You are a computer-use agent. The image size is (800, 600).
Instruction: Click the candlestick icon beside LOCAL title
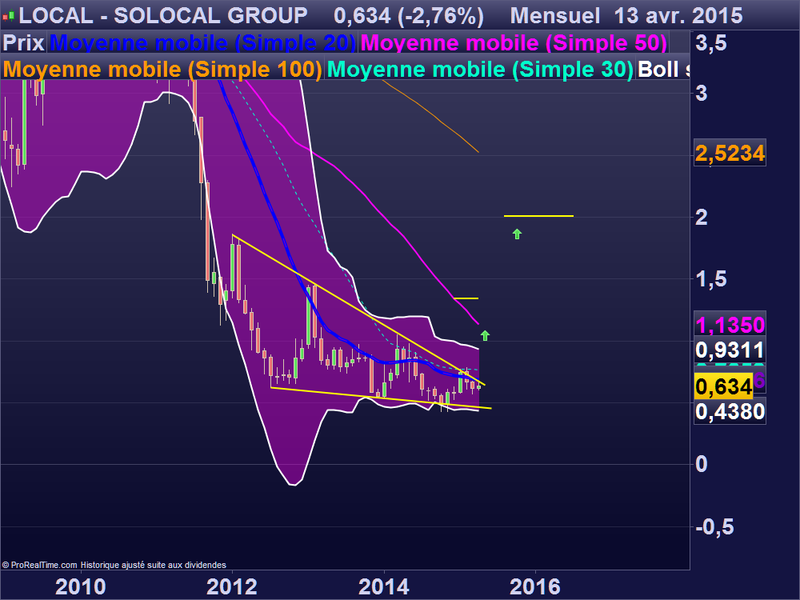click(8, 17)
